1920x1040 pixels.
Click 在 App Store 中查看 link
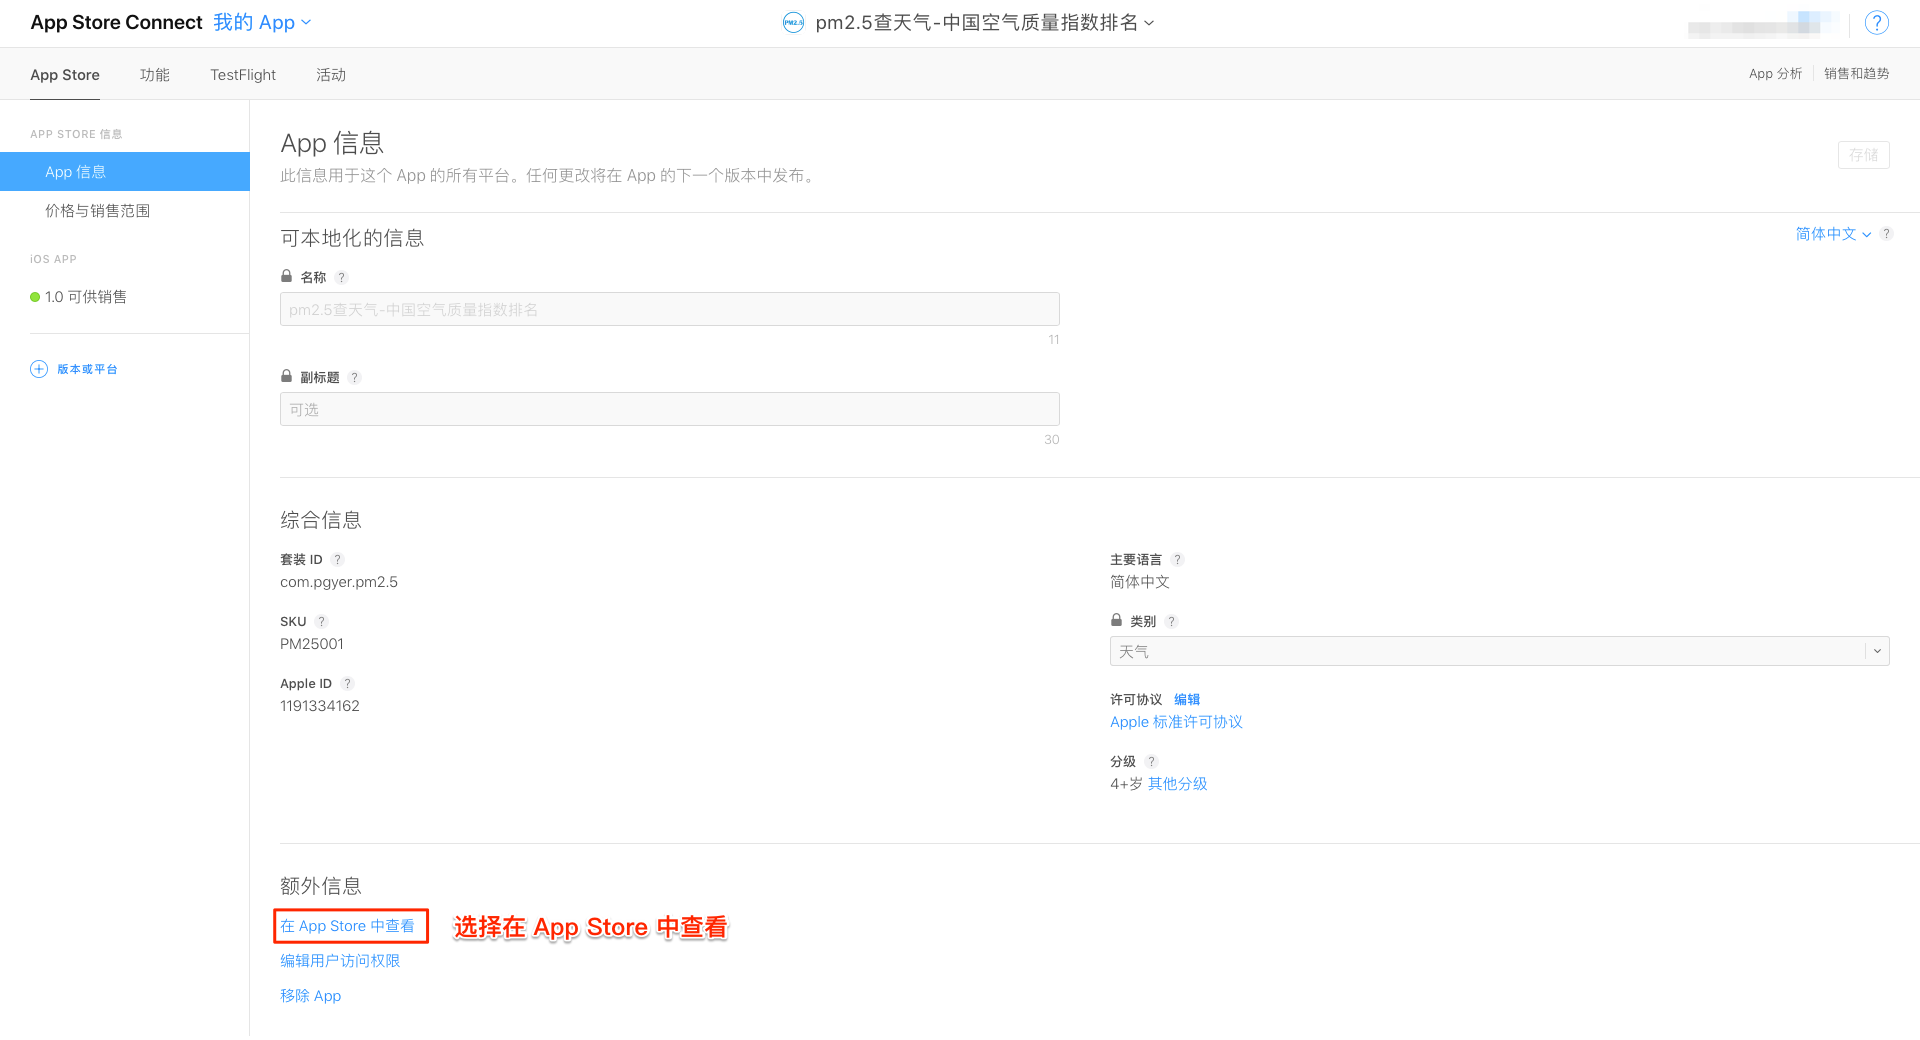pos(347,926)
